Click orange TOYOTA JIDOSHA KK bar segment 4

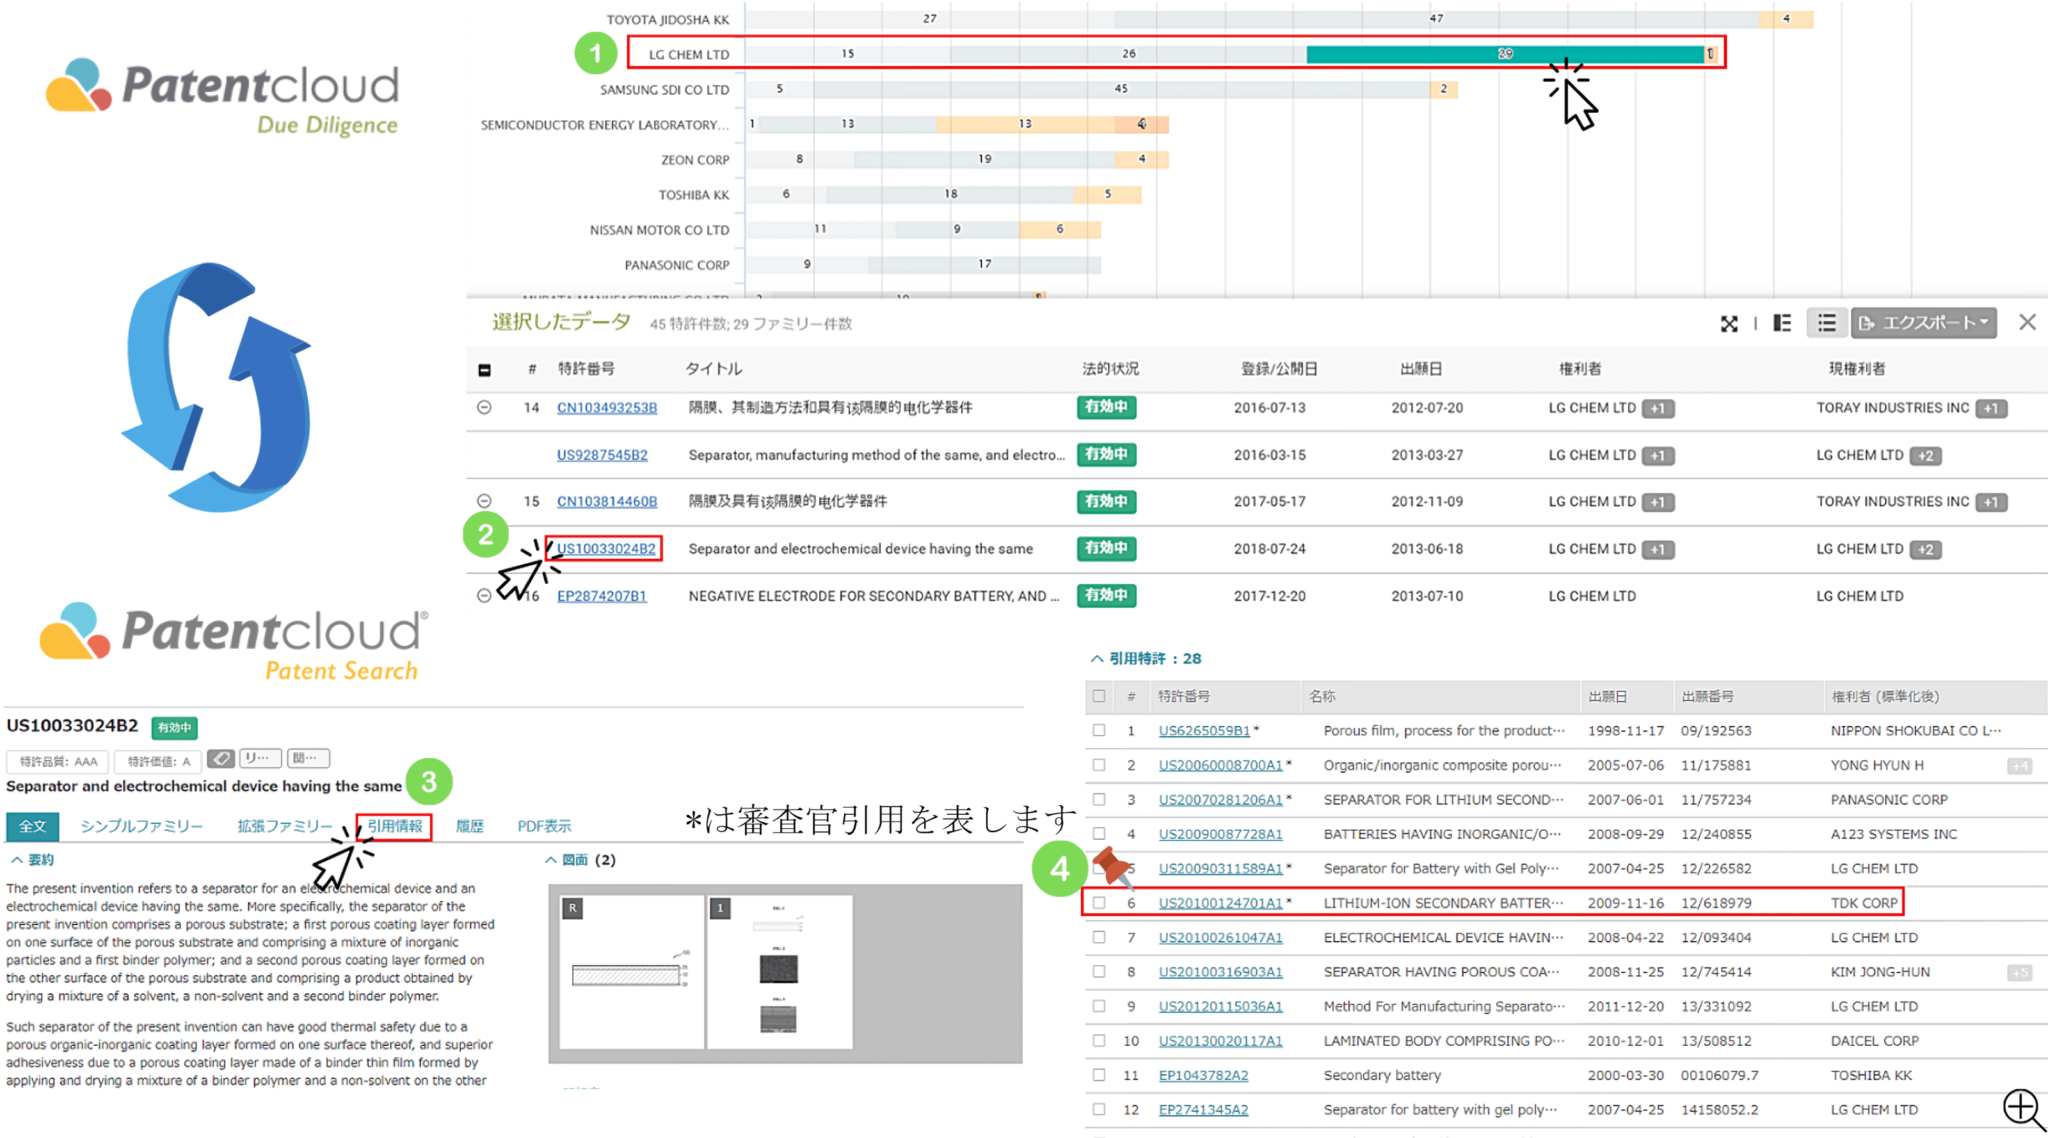tap(1786, 19)
